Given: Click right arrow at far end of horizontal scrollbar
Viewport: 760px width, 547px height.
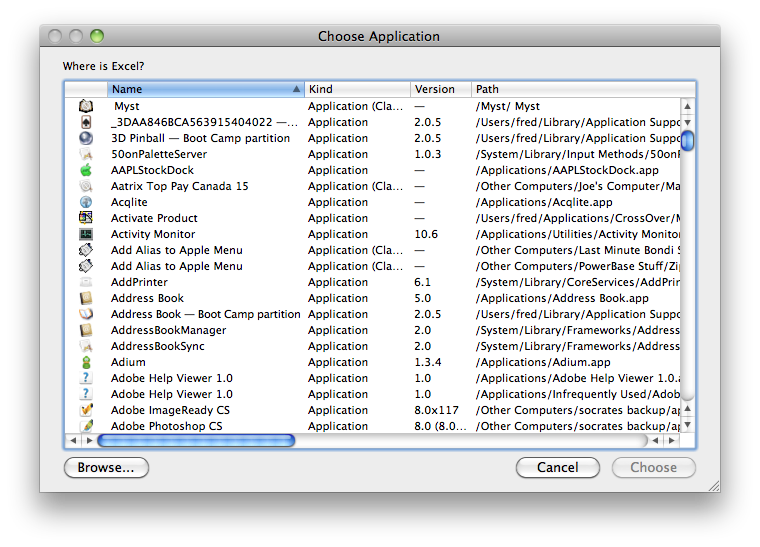Looking at the screenshot, I should pyautogui.click(x=671, y=440).
